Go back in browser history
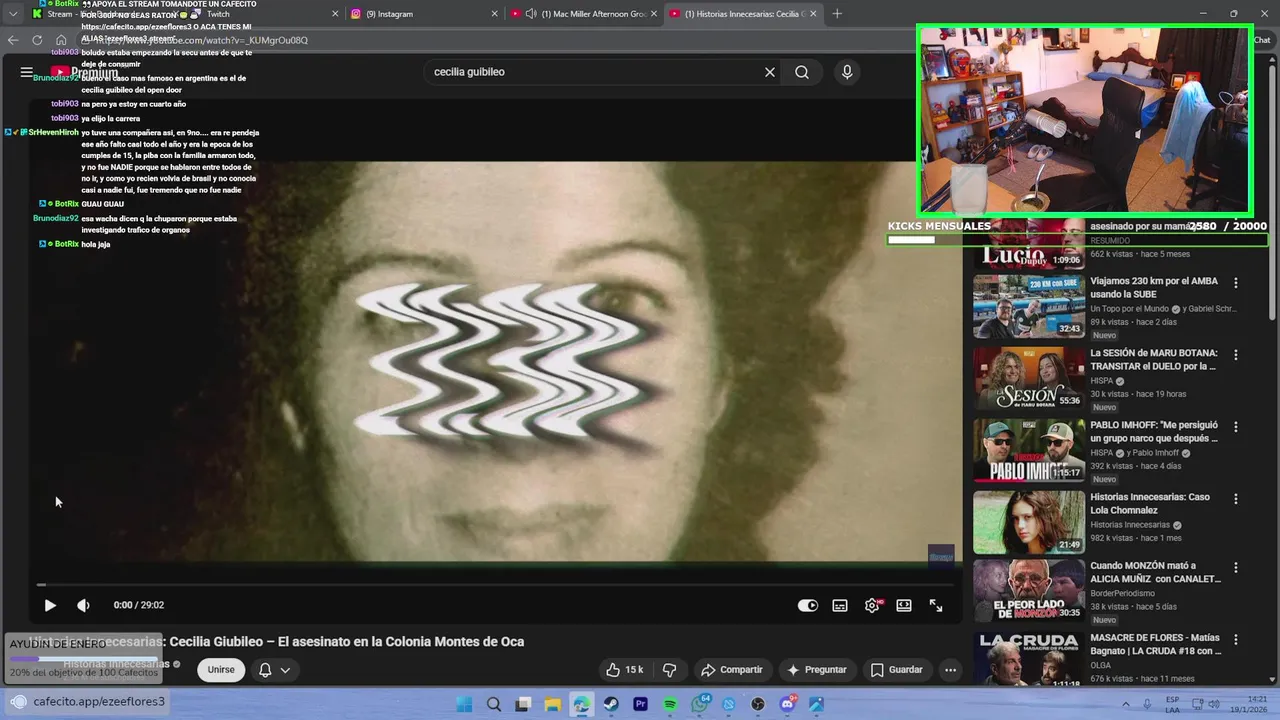Image resolution: width=1280 pixels, height=720 pixels. pyautogui.click(x=13, y=40)
